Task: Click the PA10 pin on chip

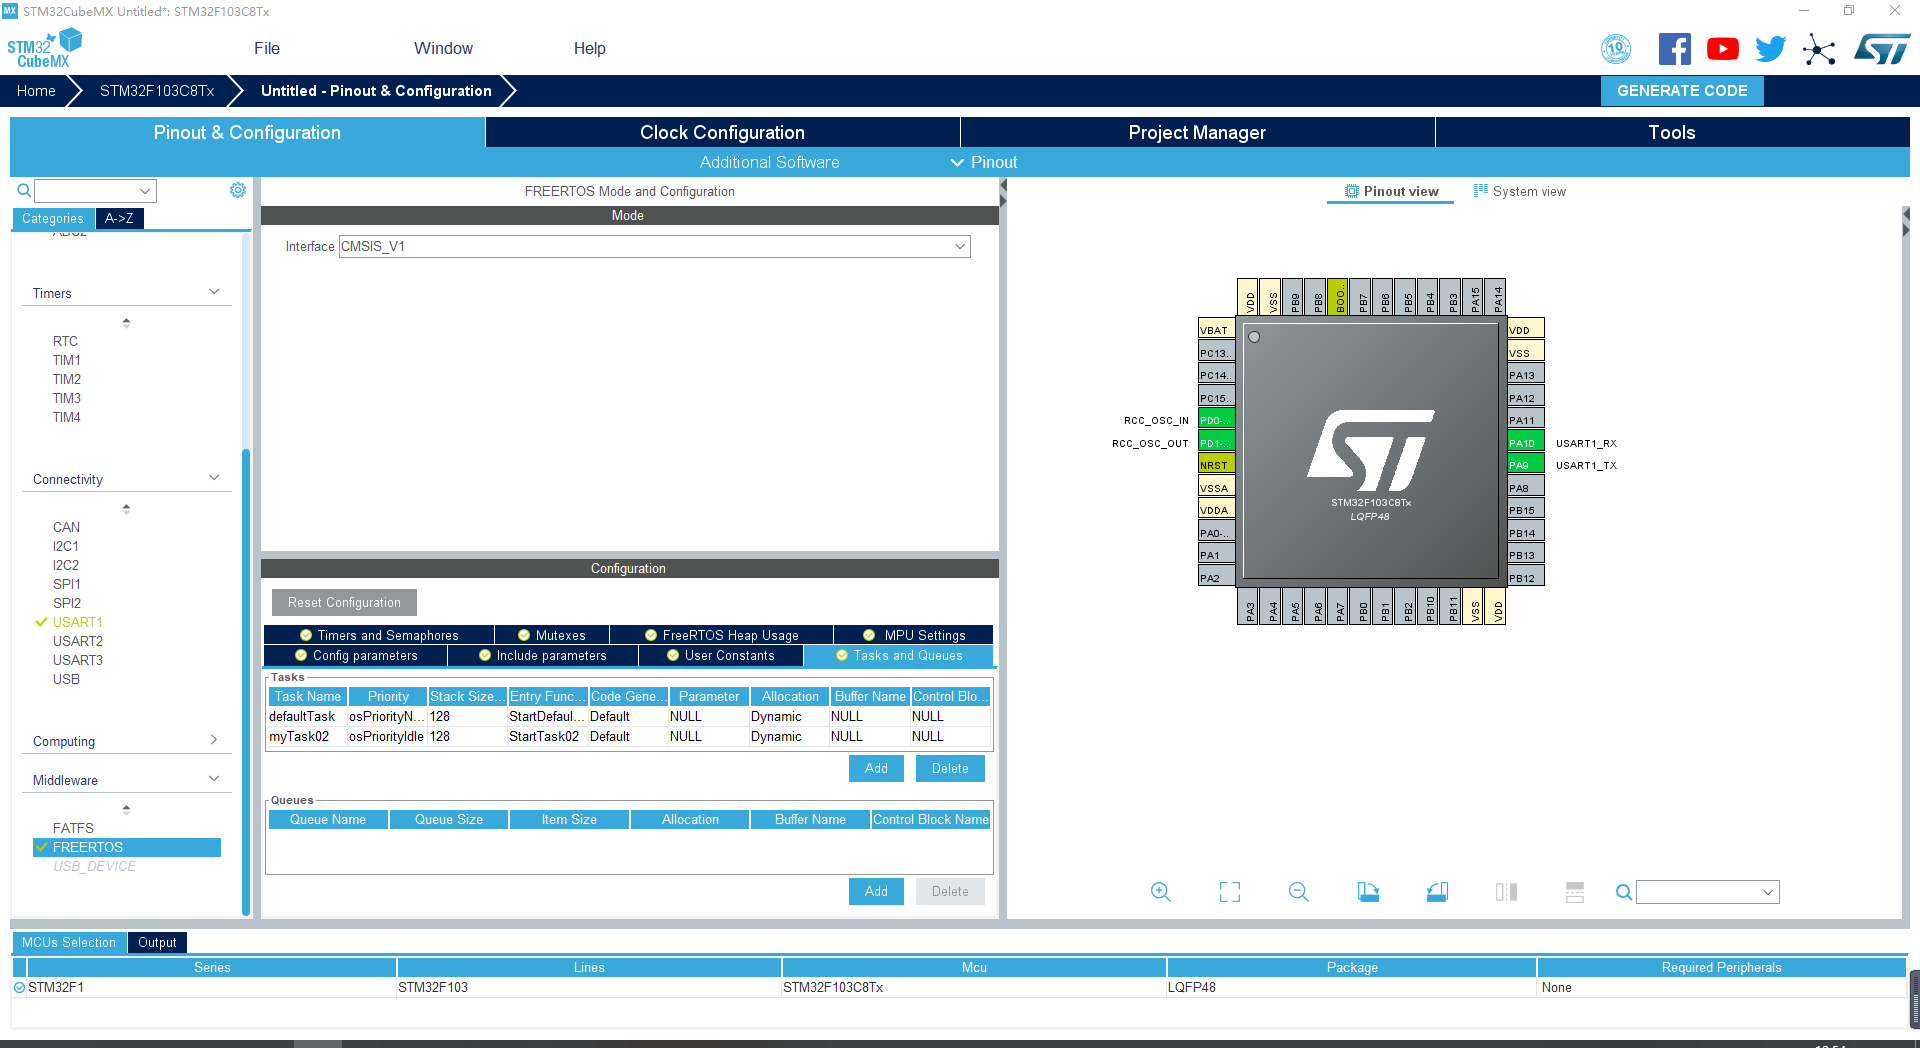Action: [1526, 442]
